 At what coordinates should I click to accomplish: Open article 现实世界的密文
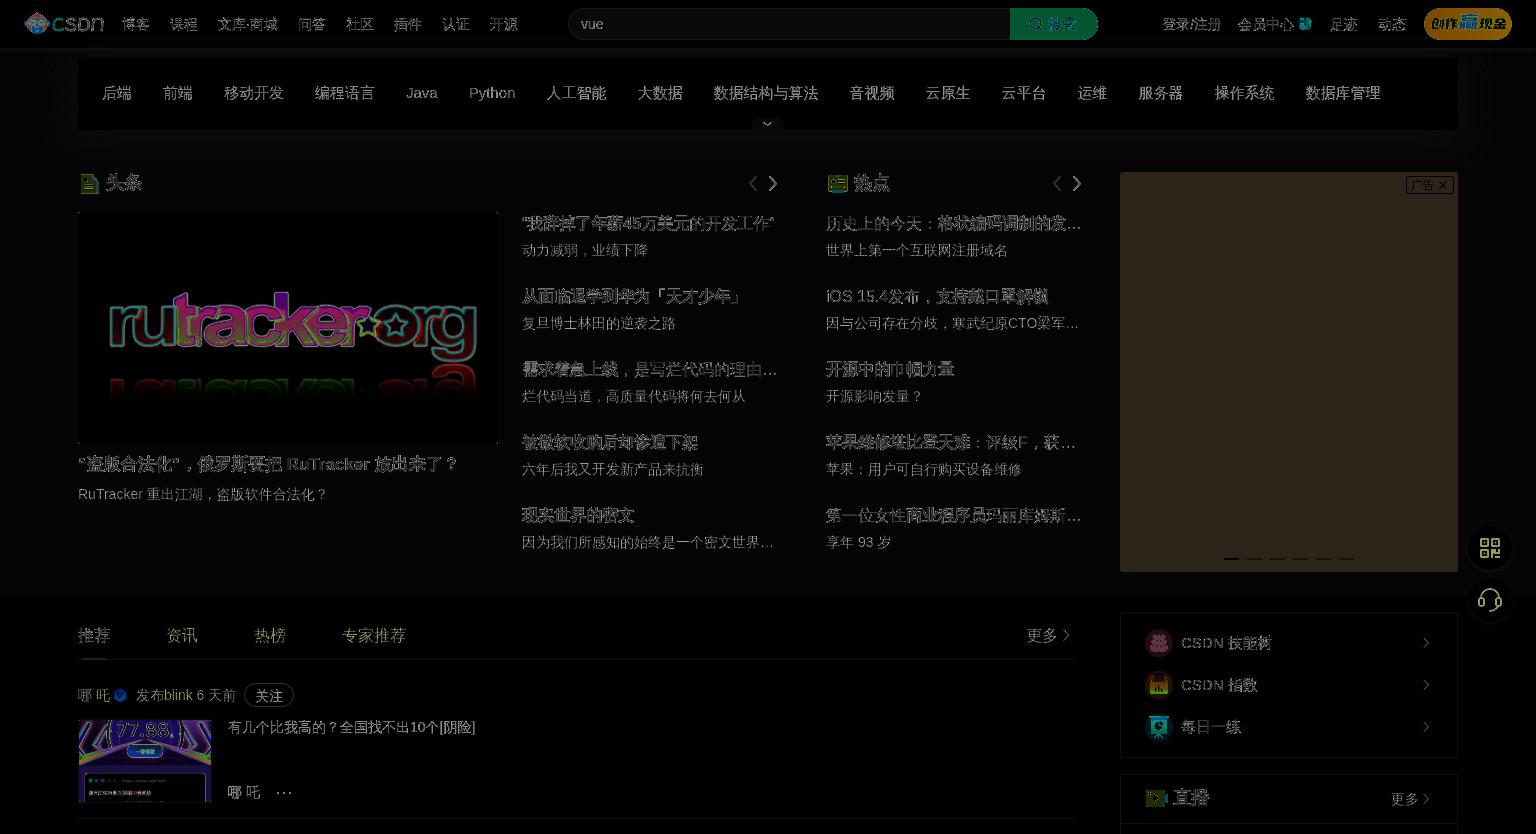[578, 515]
